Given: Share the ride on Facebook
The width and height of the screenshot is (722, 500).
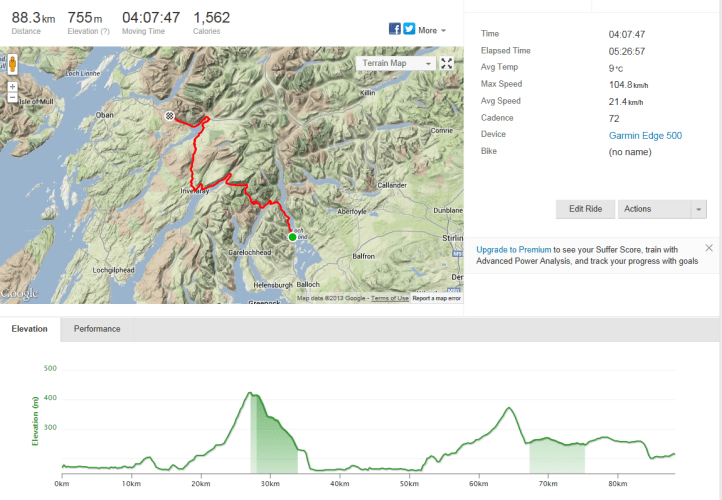Looking at the screenshot, I should (x=395, y=29).
